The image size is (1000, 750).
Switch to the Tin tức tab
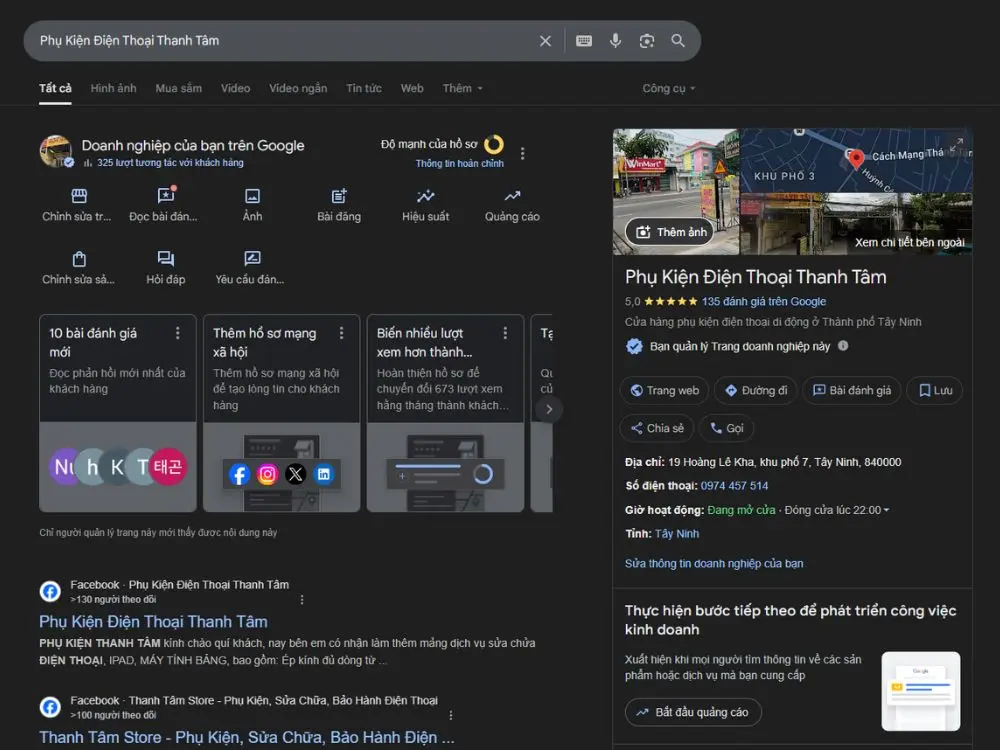coord(364,88)
